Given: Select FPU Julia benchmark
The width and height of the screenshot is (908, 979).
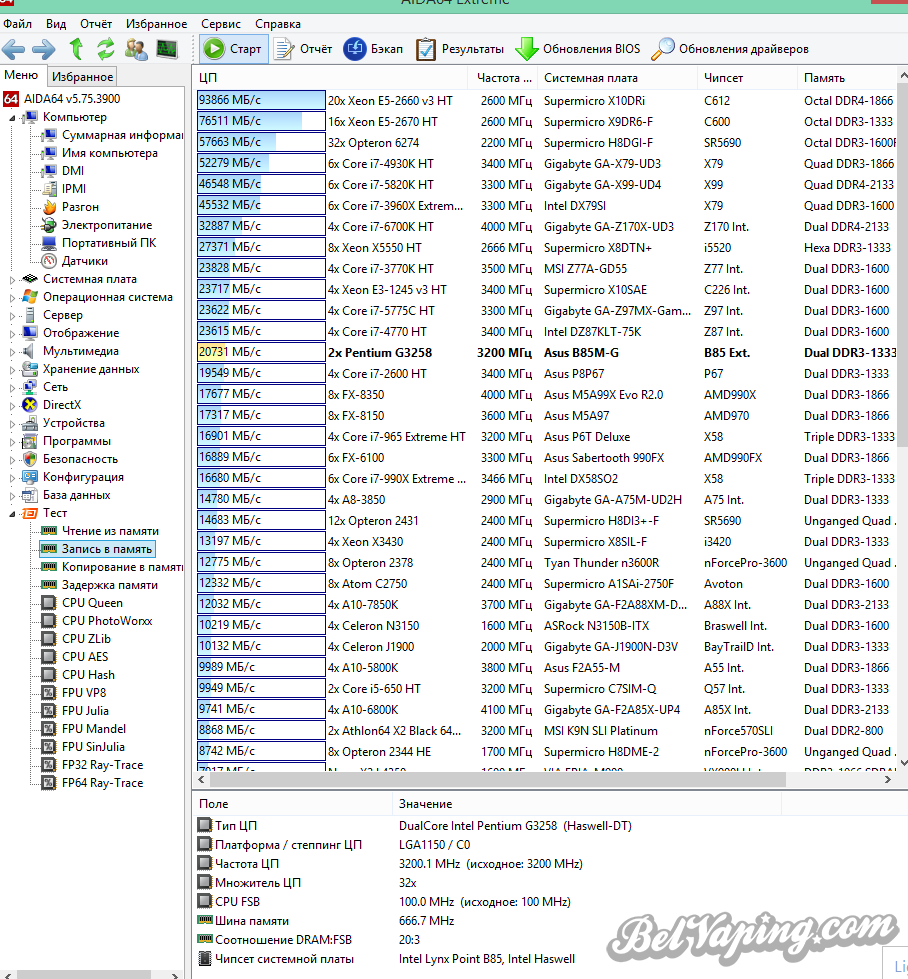Looking at the screenshot, I should click(x=75, y=711).
